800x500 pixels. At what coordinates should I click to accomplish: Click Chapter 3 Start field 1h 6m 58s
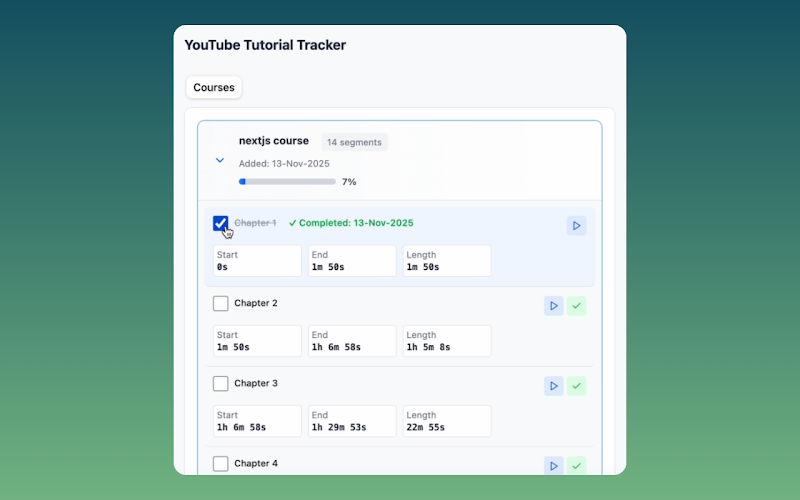pos(257,421)
